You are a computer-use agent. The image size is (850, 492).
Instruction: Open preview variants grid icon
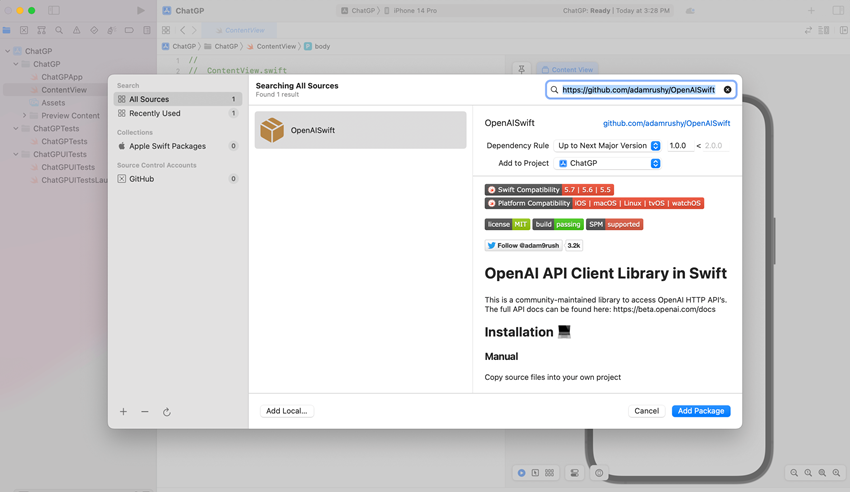click(x=550, y=473)
